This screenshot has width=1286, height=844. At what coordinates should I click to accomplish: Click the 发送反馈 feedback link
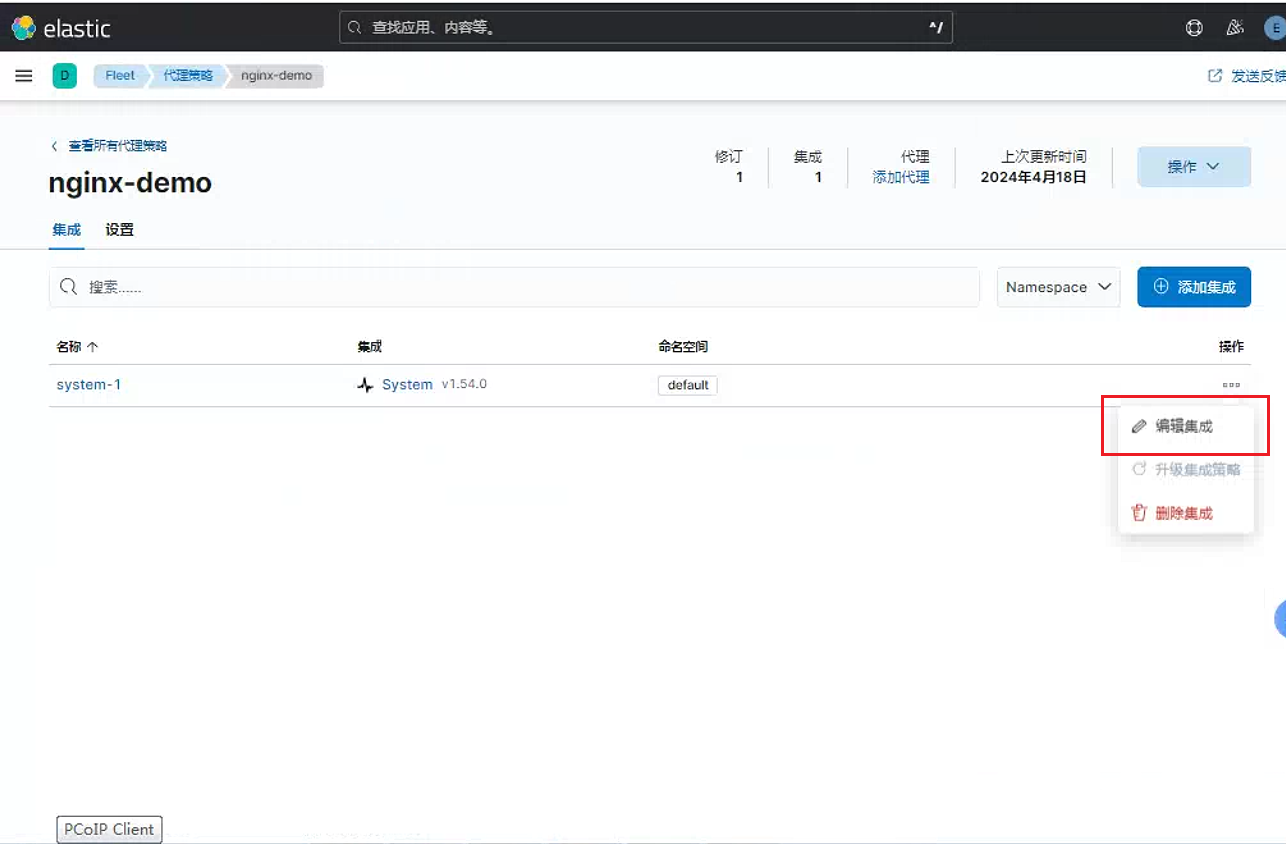coord(1247,76)
